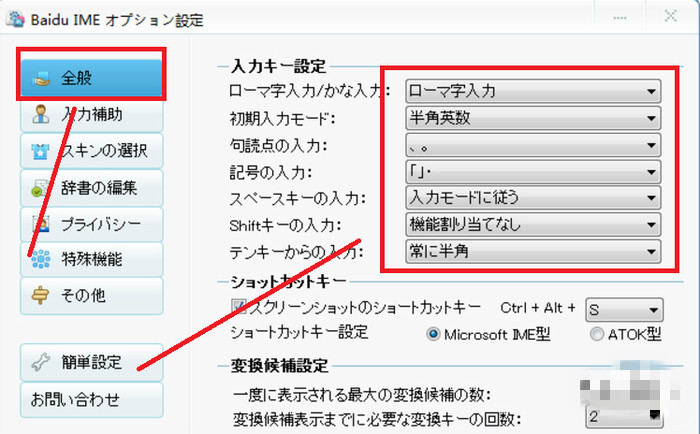Click the portrait icon beside プライバシー
Viewport: 700px width, 434px height.
[41, 224]
